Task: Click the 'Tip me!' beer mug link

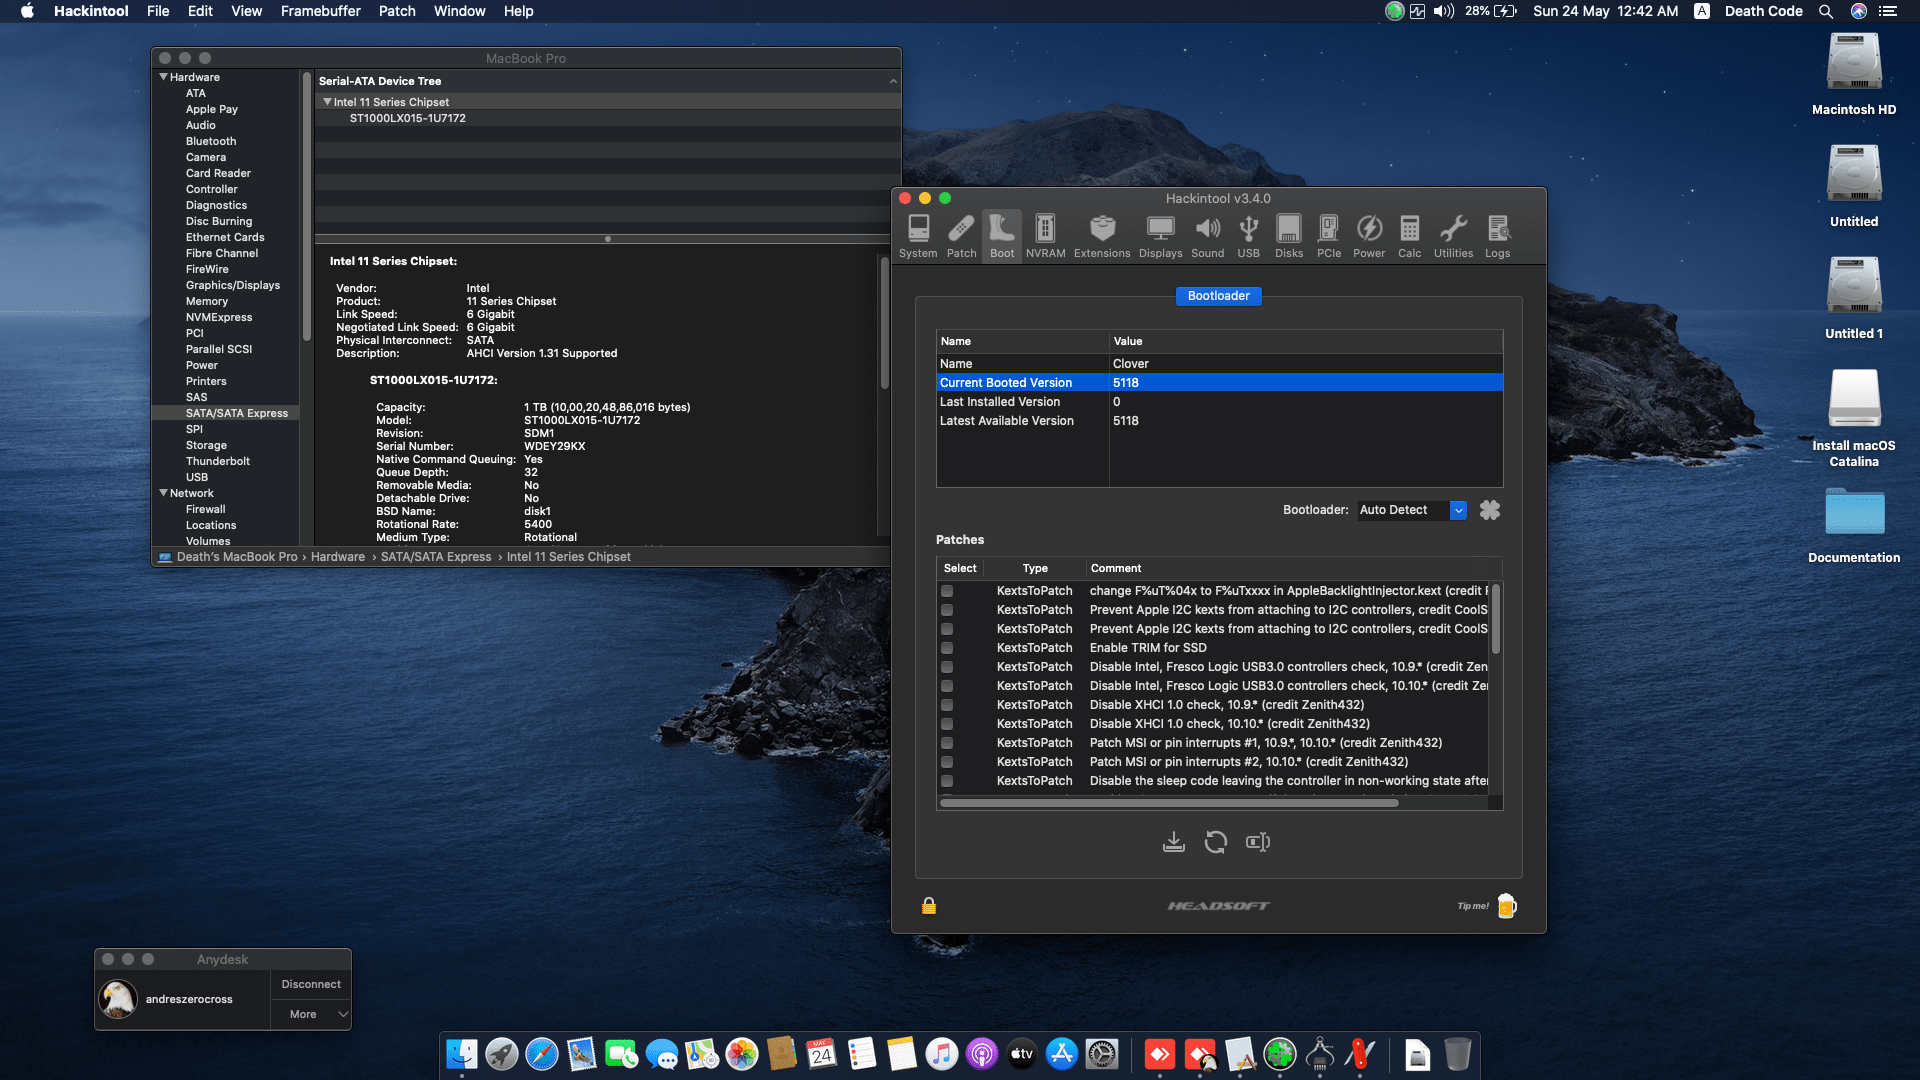Action: point(1506,906)
